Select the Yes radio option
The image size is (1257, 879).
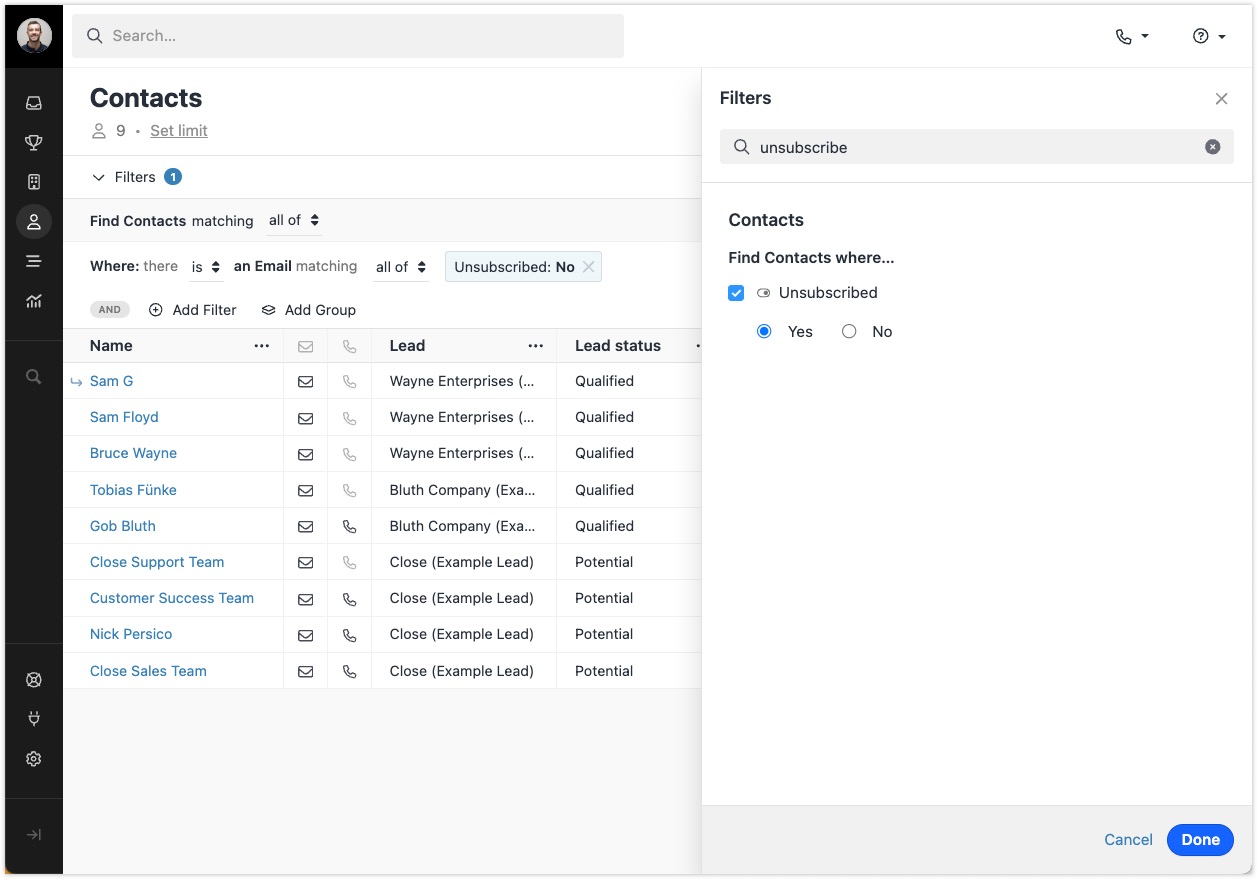[765, 332]
